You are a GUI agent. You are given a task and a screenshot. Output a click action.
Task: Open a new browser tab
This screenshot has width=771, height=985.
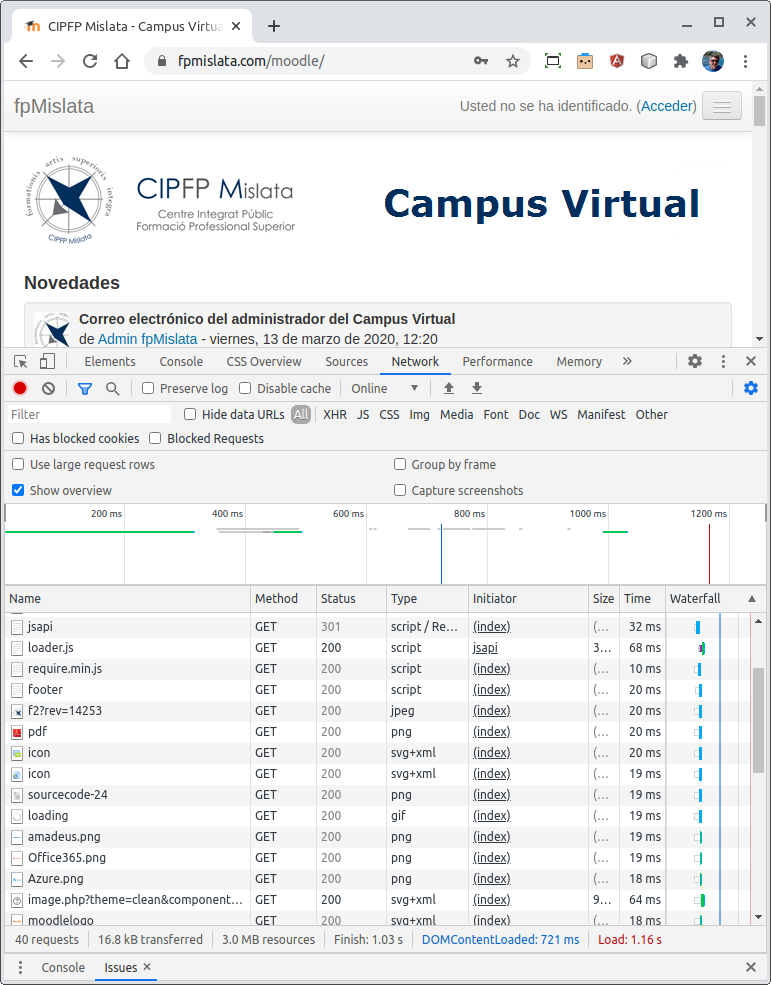273,26
